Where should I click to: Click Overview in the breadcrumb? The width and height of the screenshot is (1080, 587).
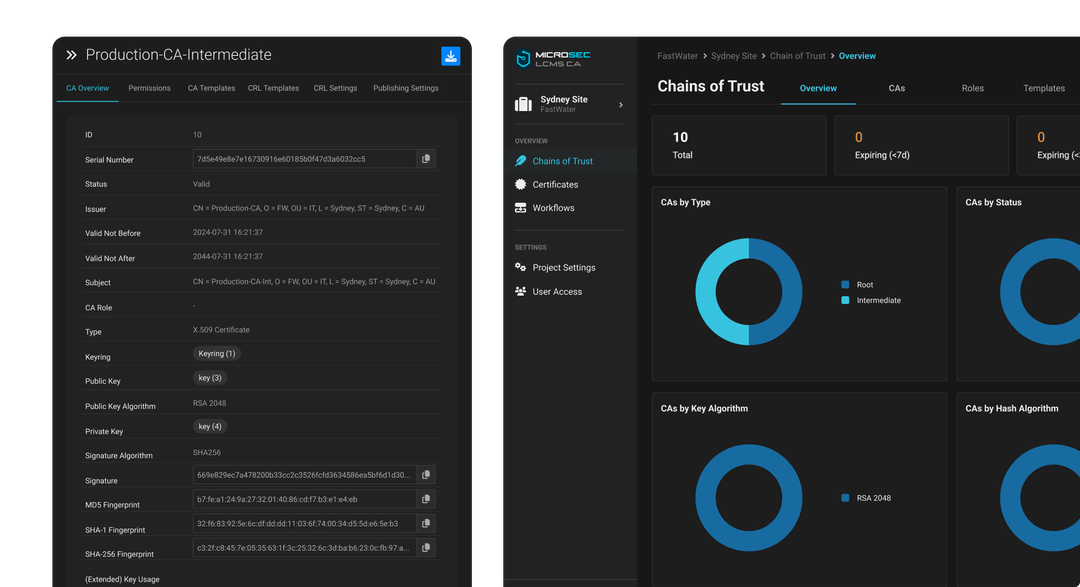pos(857,56)
